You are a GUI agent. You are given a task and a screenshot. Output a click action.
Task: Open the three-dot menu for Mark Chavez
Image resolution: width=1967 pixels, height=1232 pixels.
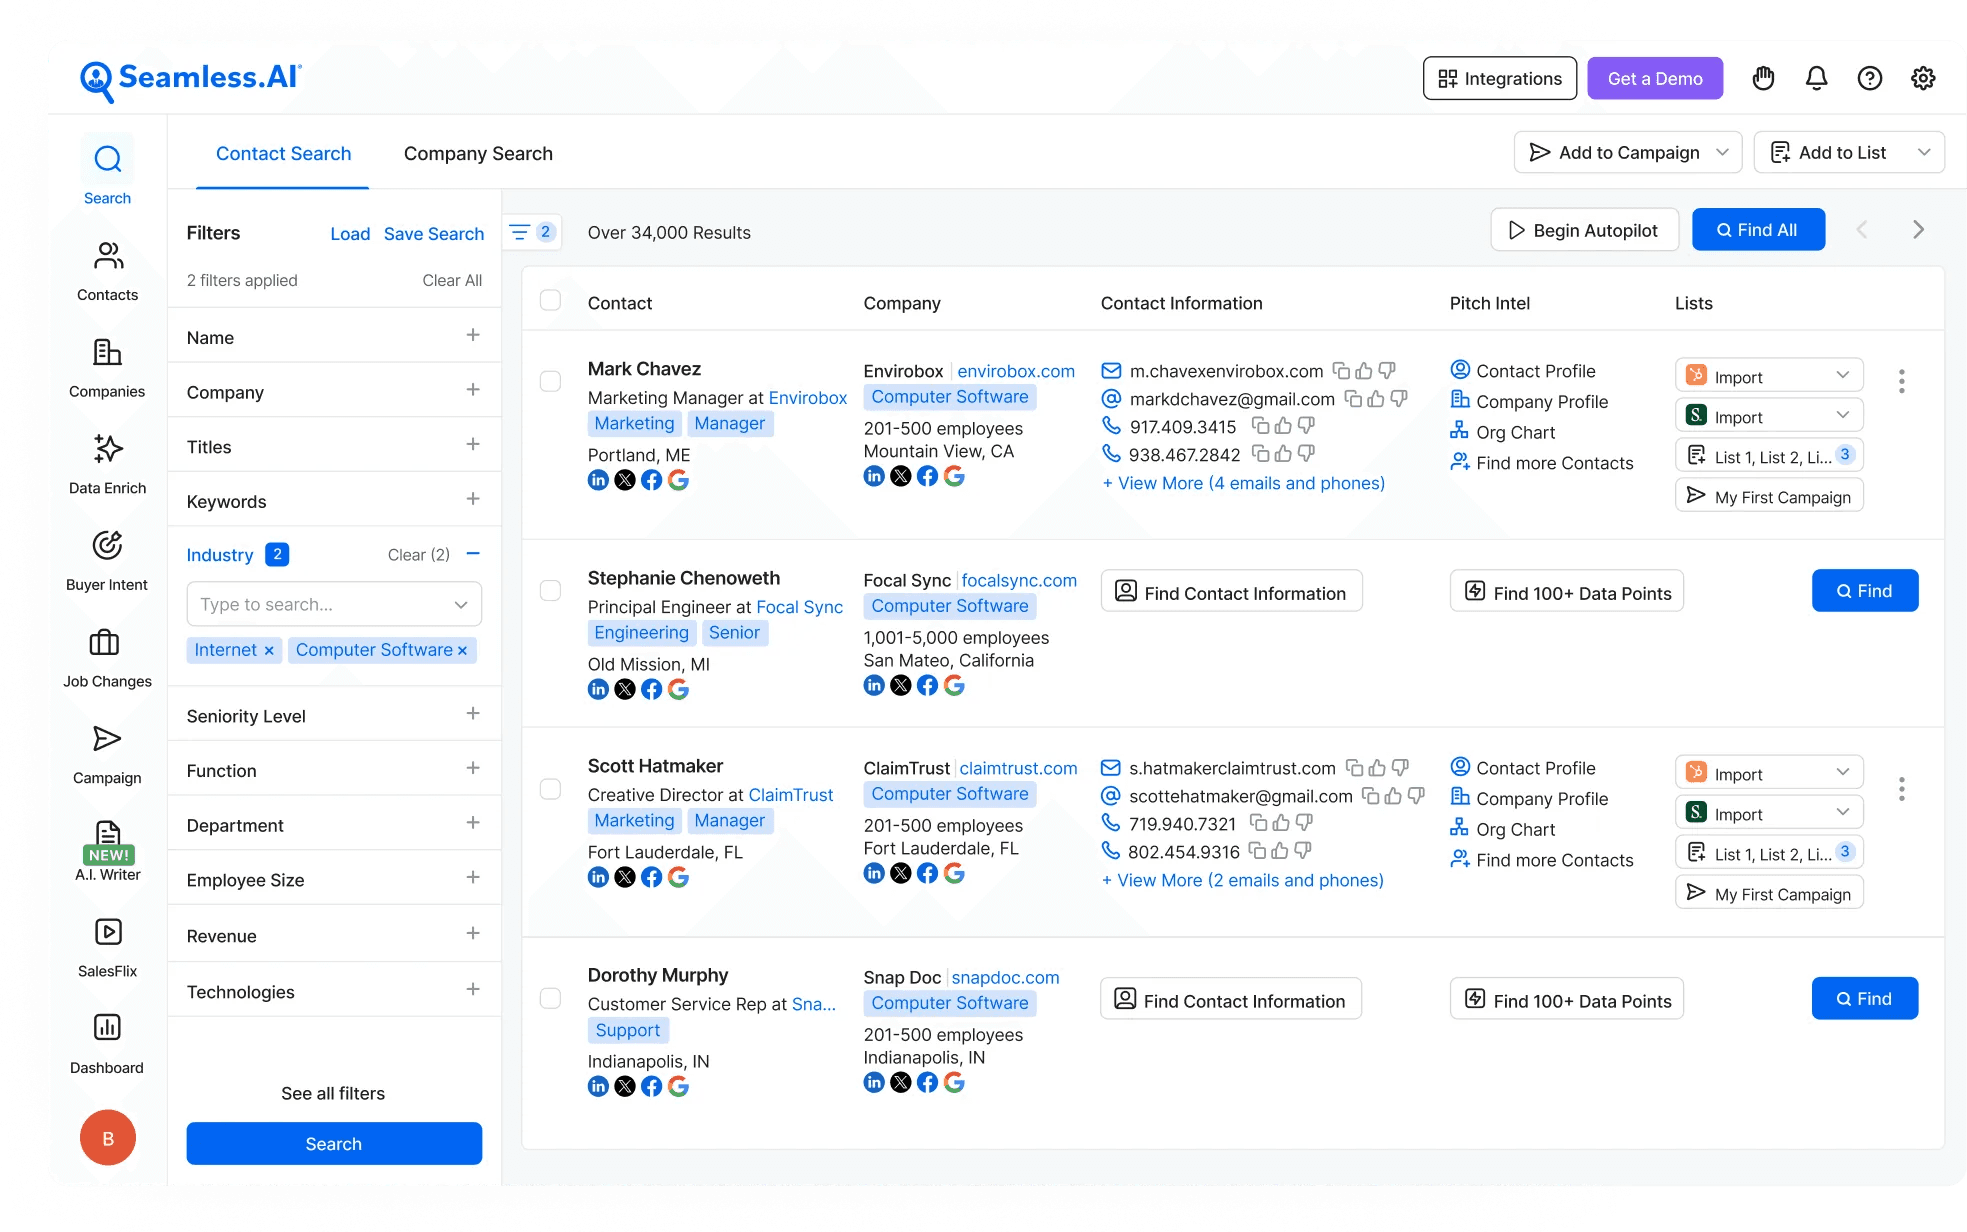coord(1901,381)
